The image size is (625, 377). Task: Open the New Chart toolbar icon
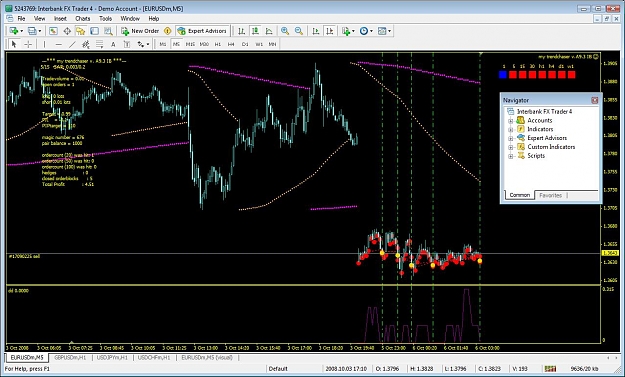[x=14, y=31]
